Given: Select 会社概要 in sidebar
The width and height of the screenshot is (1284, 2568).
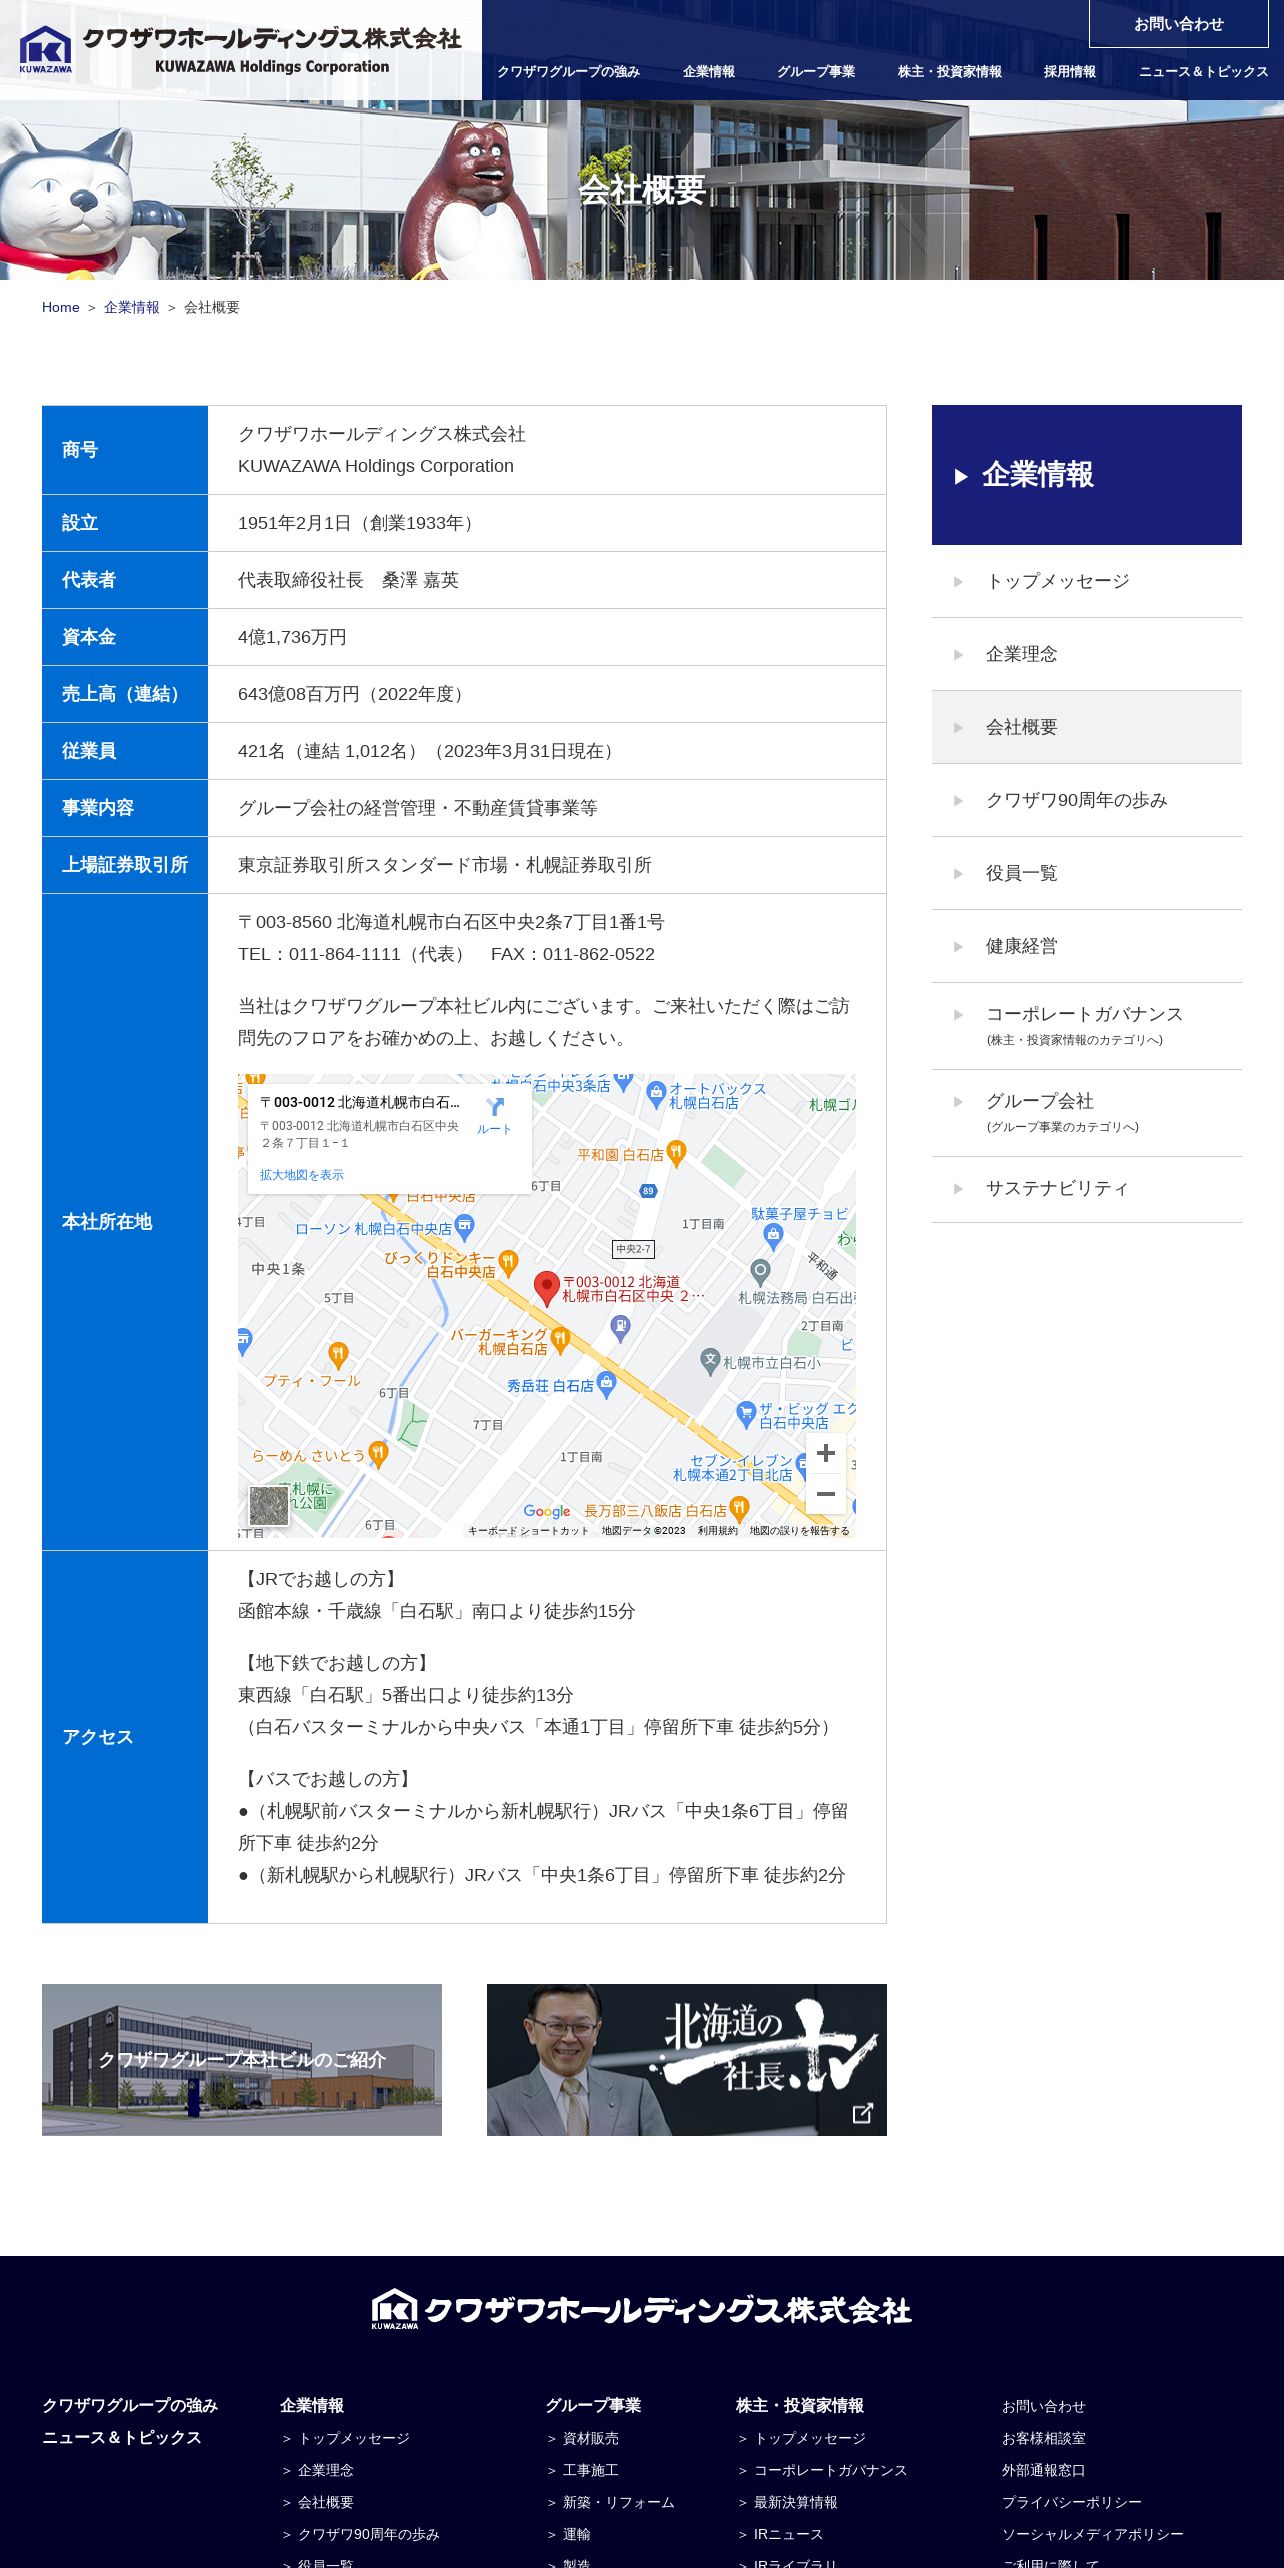Looking at the screenshot, I should [1087, 727].
